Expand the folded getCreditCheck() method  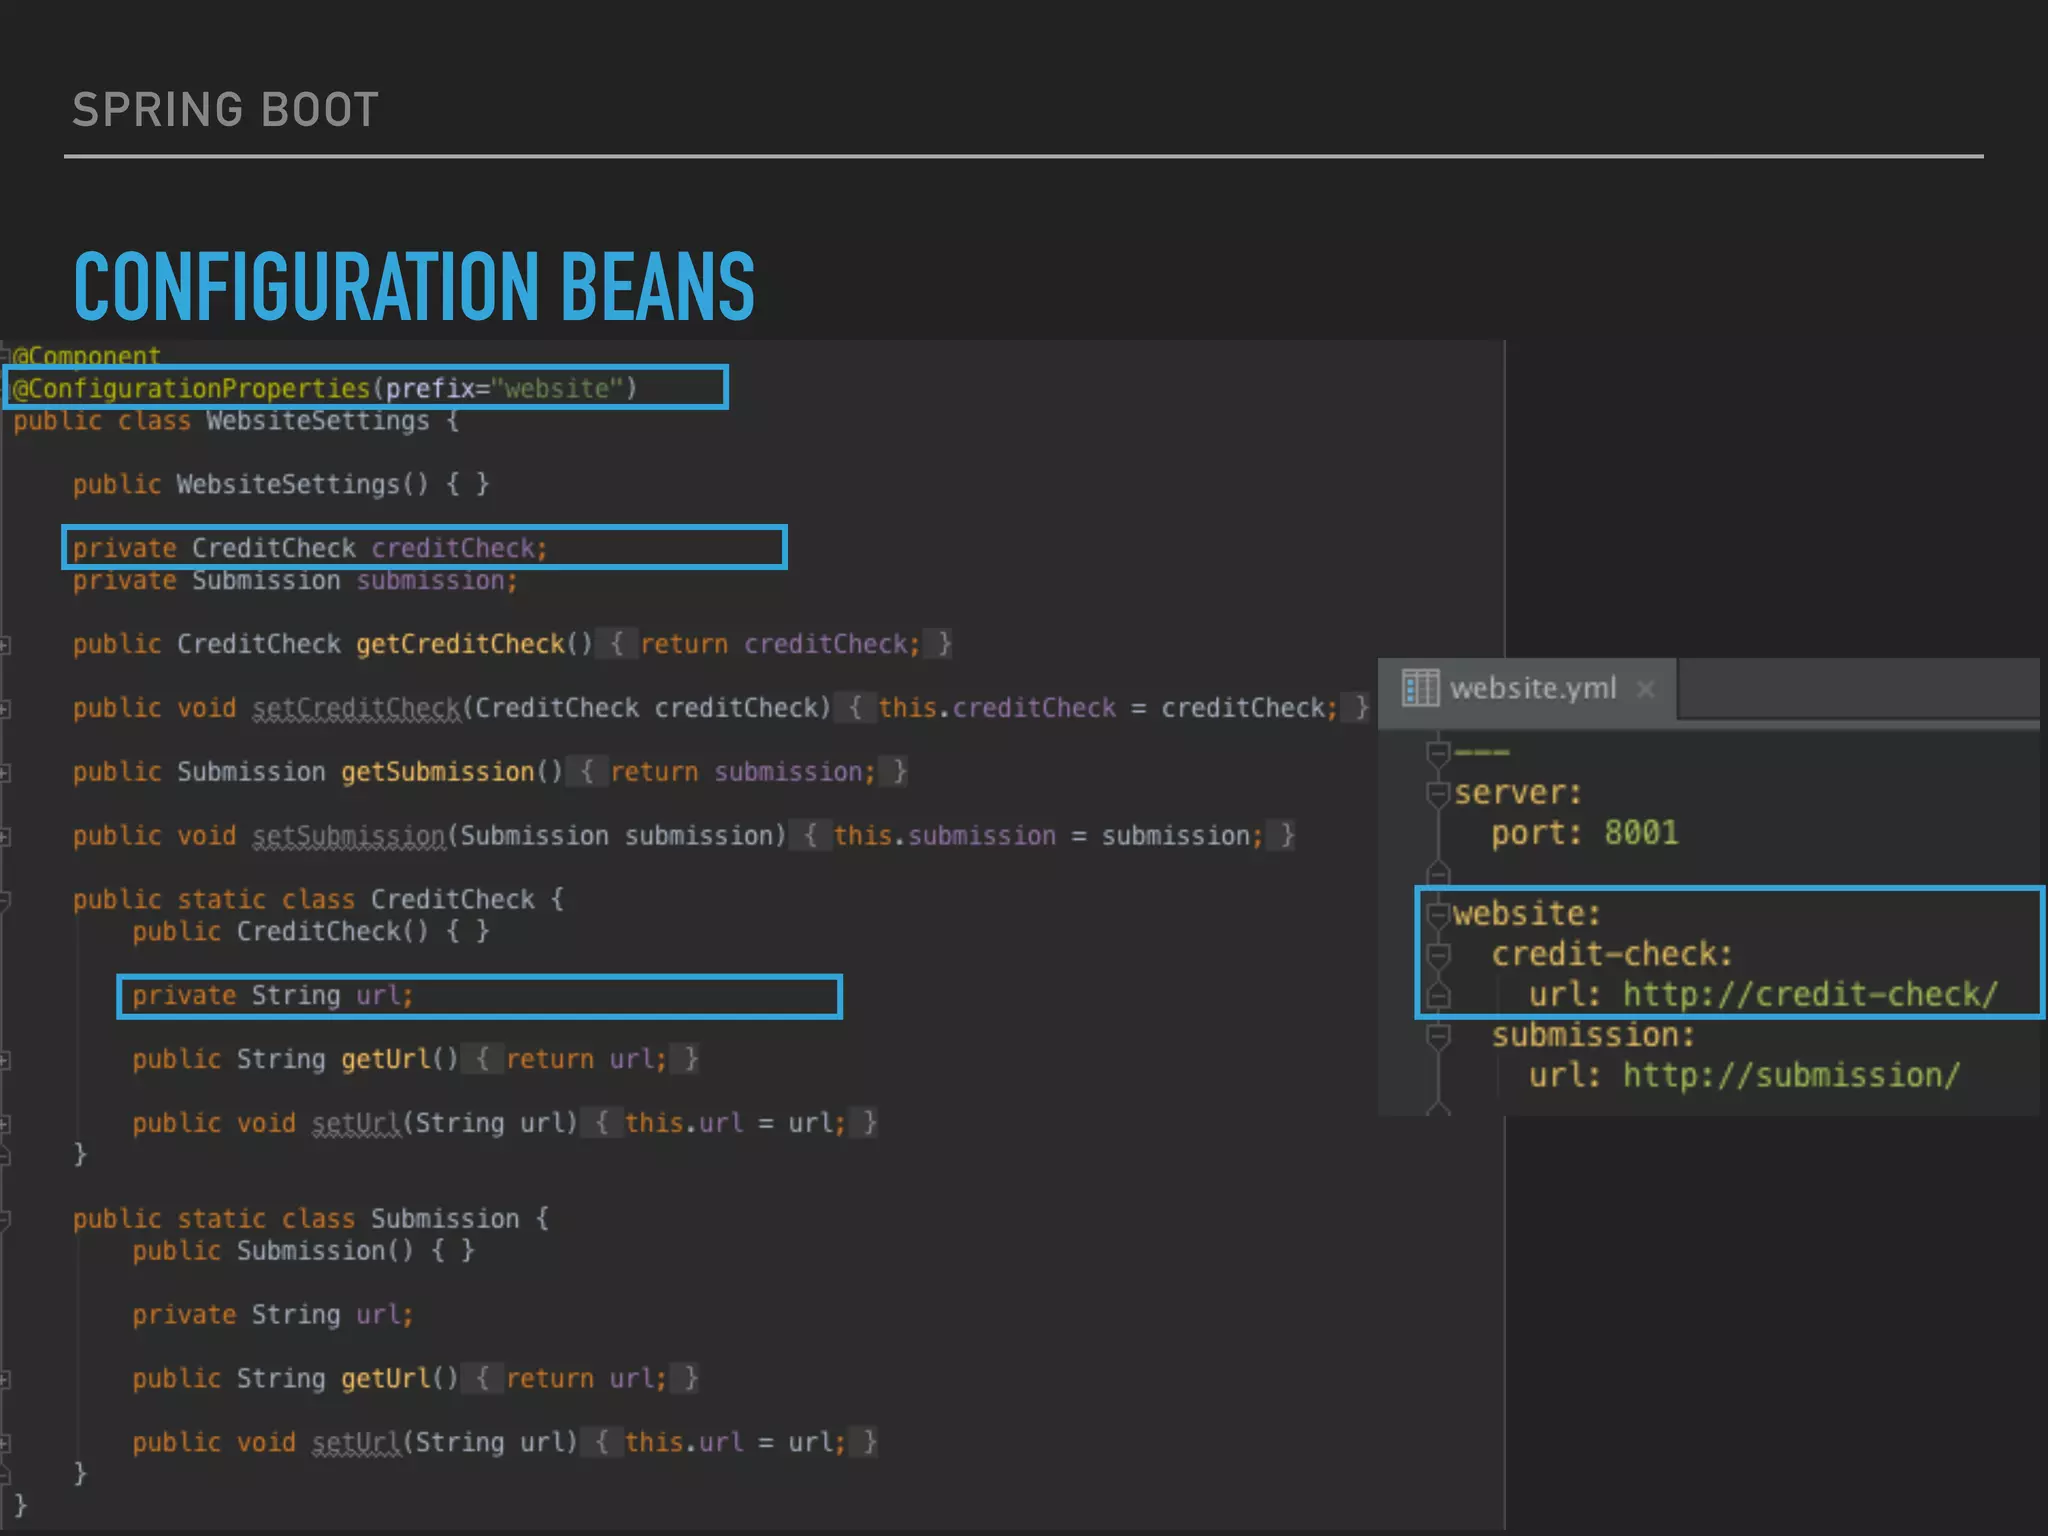(x=5, y=645)
